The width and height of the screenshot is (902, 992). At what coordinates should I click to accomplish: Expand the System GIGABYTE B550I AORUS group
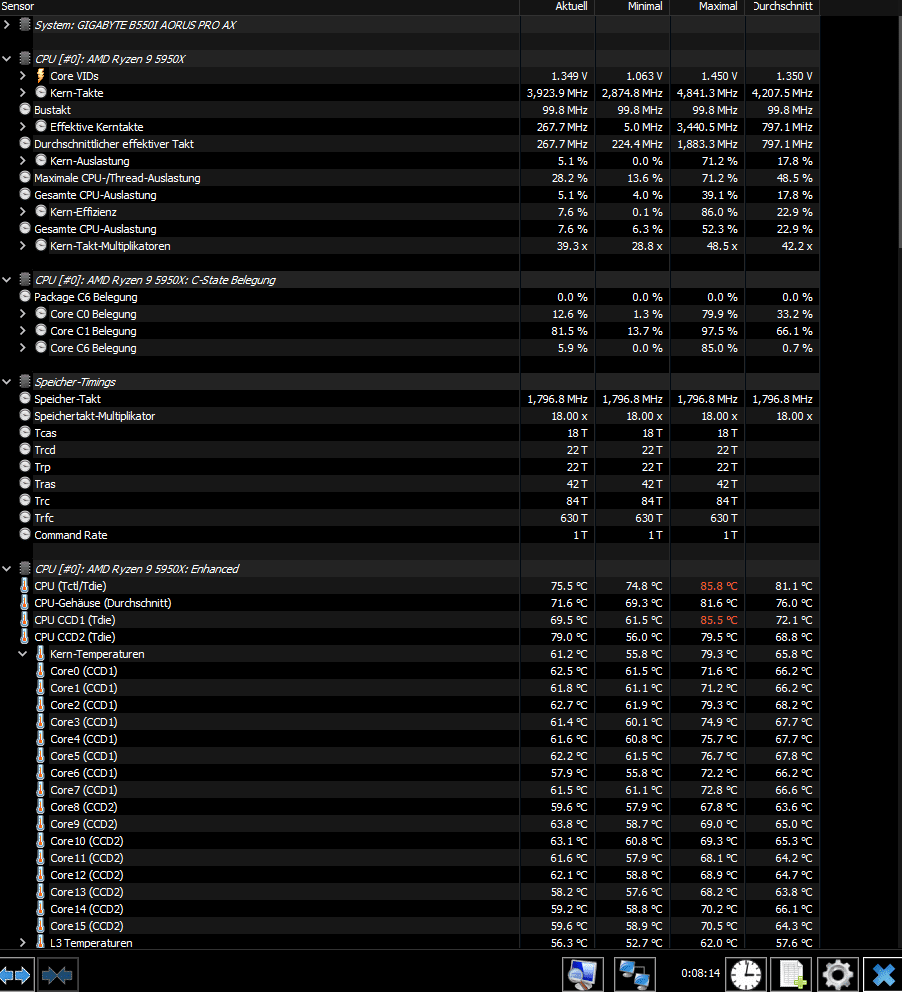tap(7, 25)
